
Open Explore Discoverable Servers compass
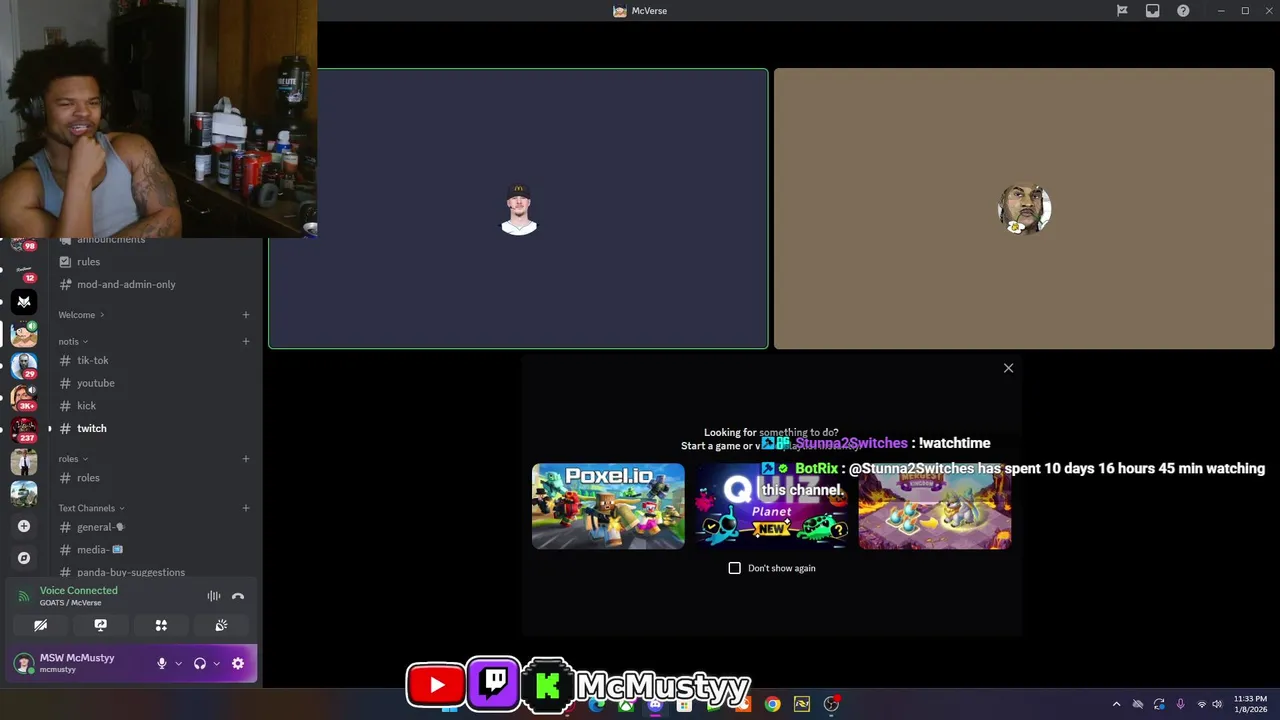(24, 558)
